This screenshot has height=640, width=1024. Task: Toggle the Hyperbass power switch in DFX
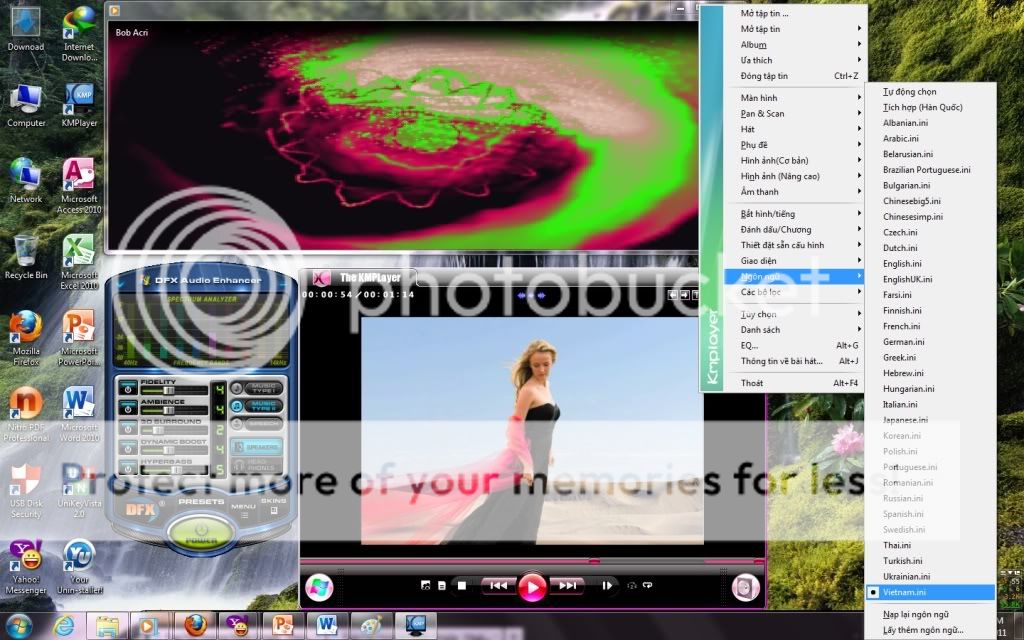pyautogui.click(x=128, y=469)
